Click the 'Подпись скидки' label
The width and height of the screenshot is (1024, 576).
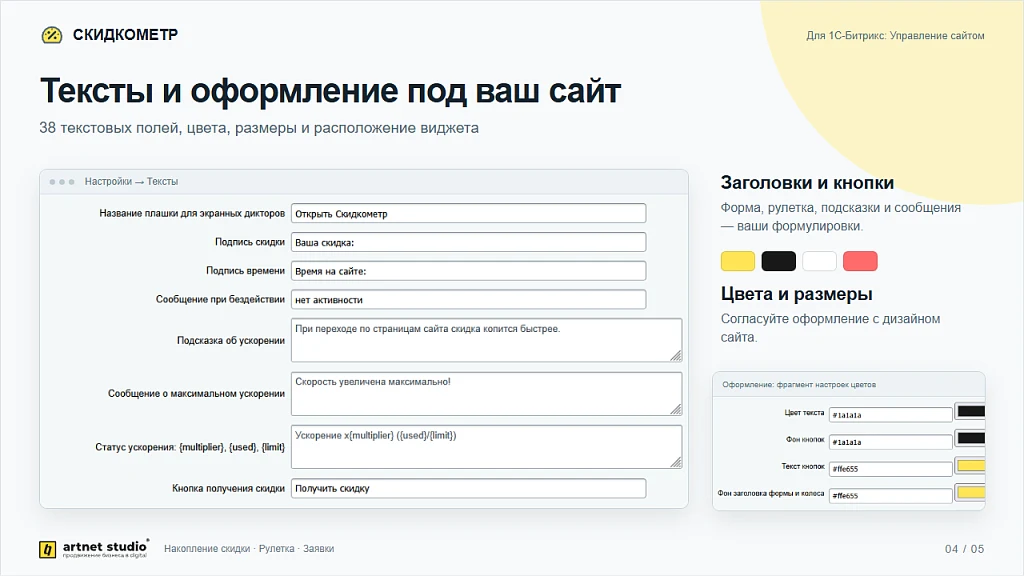pos(250,242)
